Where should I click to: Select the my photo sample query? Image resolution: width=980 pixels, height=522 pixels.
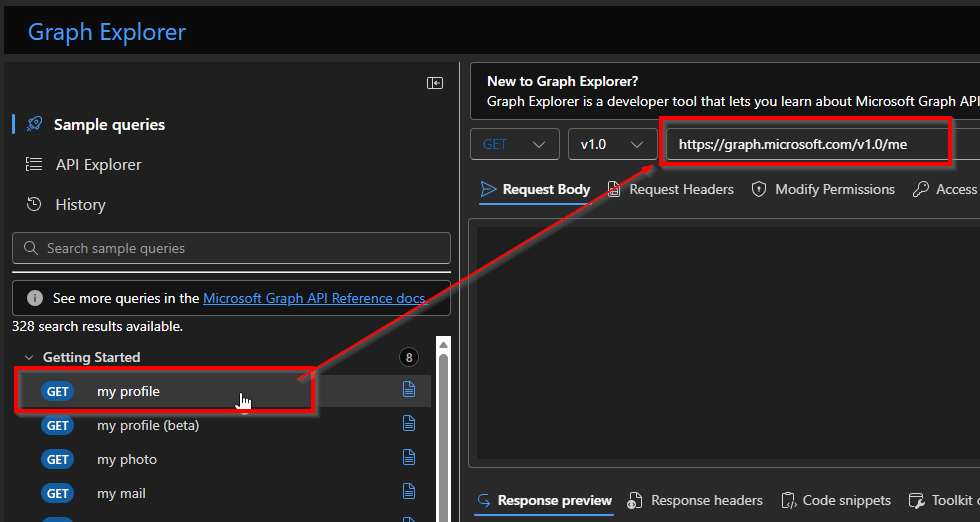coord(127,459)
